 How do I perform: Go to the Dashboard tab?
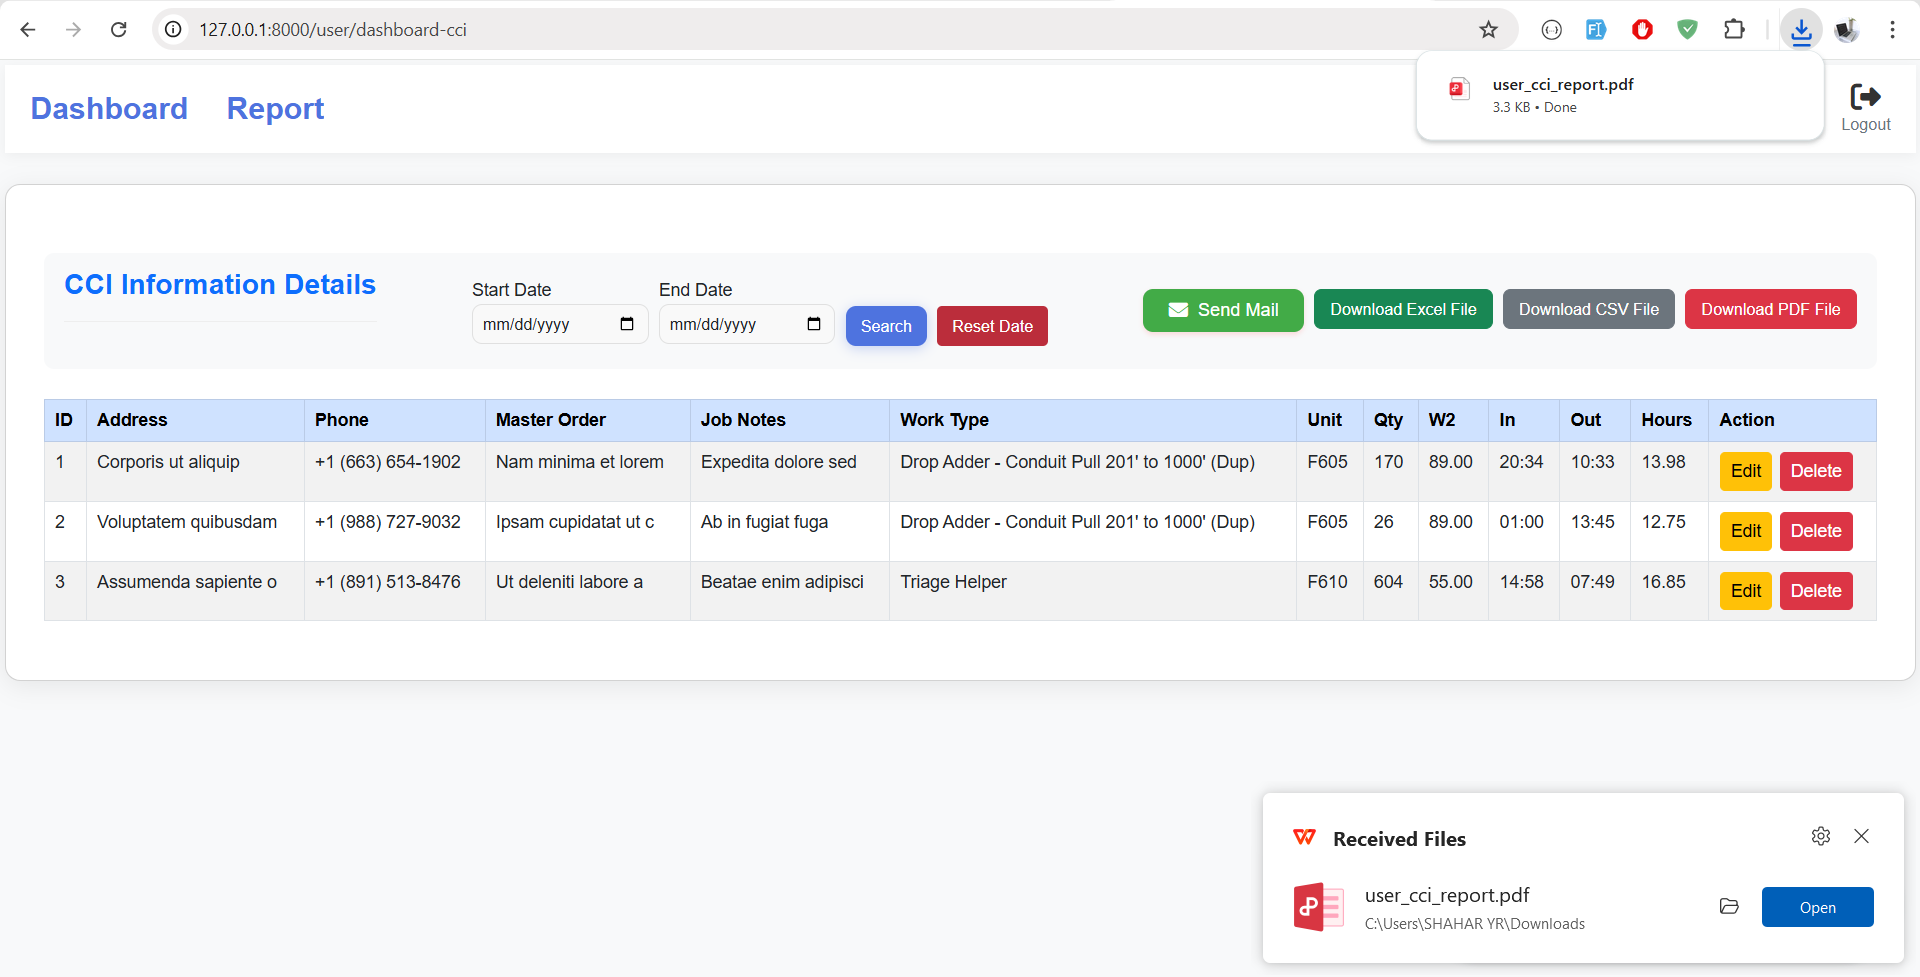tap(109, 108)
